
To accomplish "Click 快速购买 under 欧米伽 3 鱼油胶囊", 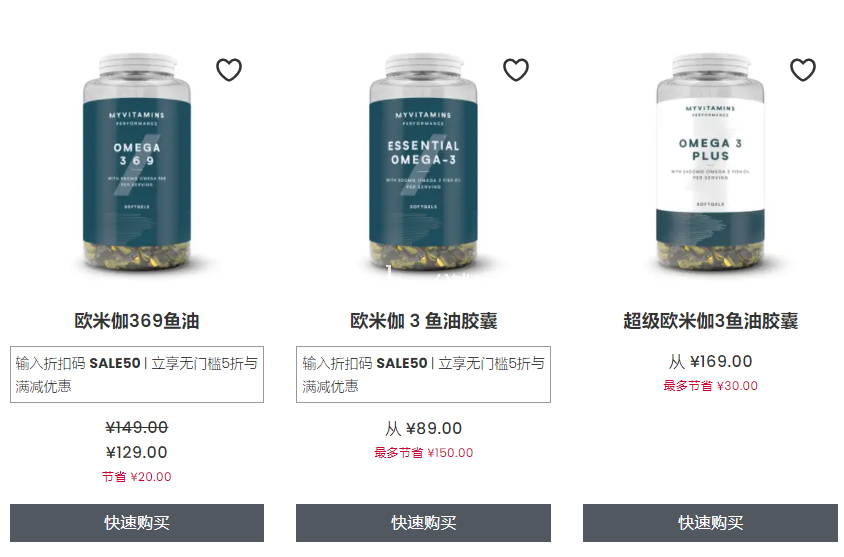I will coord(423,523).
